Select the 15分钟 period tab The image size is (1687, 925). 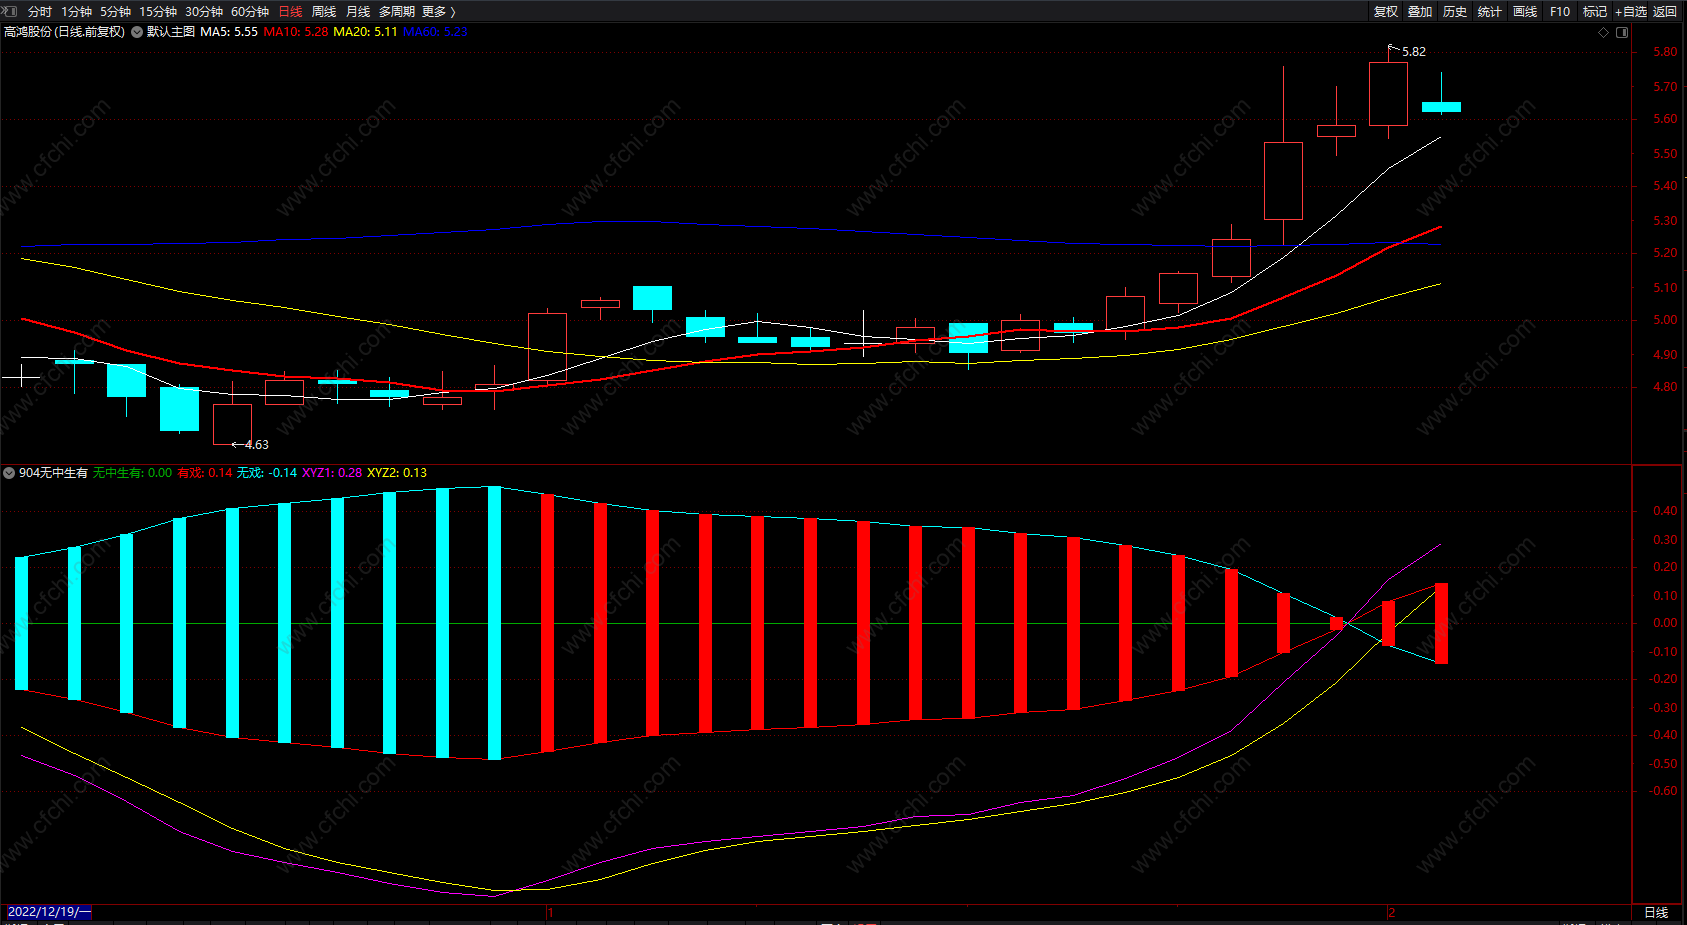(x=158, y=12)
